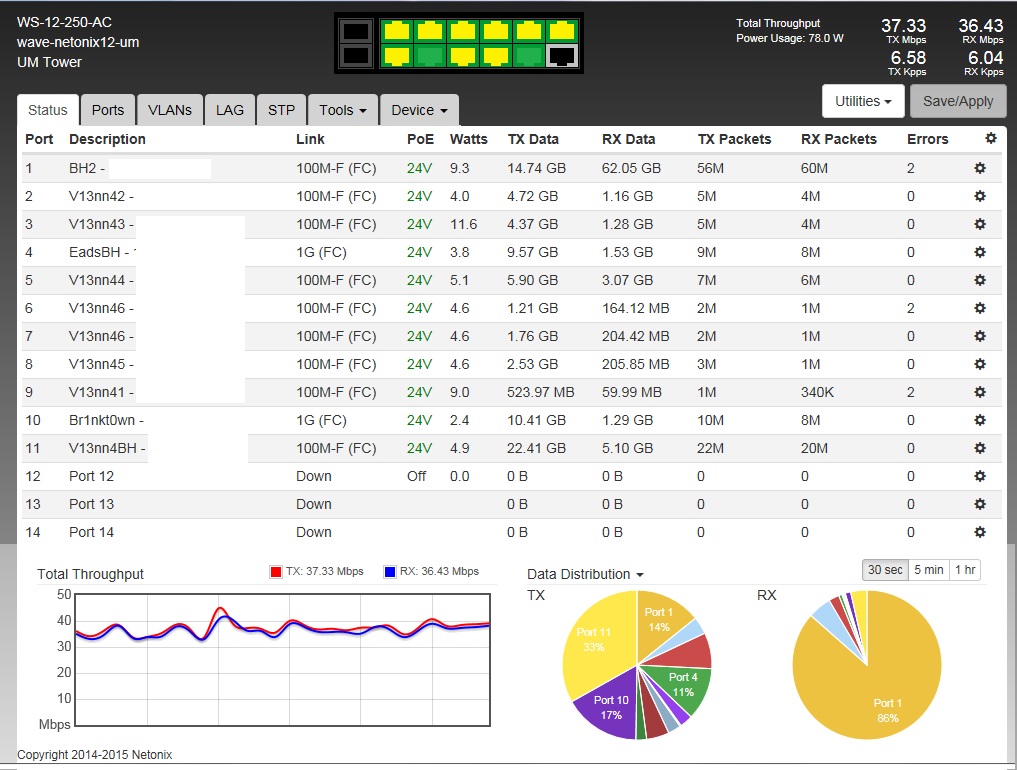
Task: Click the gear icon for Port 14
Action: pos(980,532)
